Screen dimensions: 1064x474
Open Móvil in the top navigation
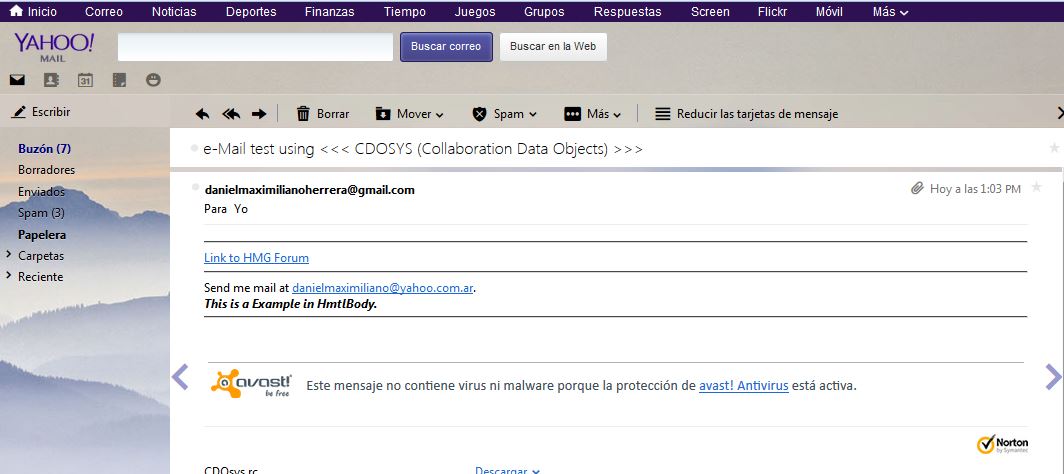click(x=829, y=12)
